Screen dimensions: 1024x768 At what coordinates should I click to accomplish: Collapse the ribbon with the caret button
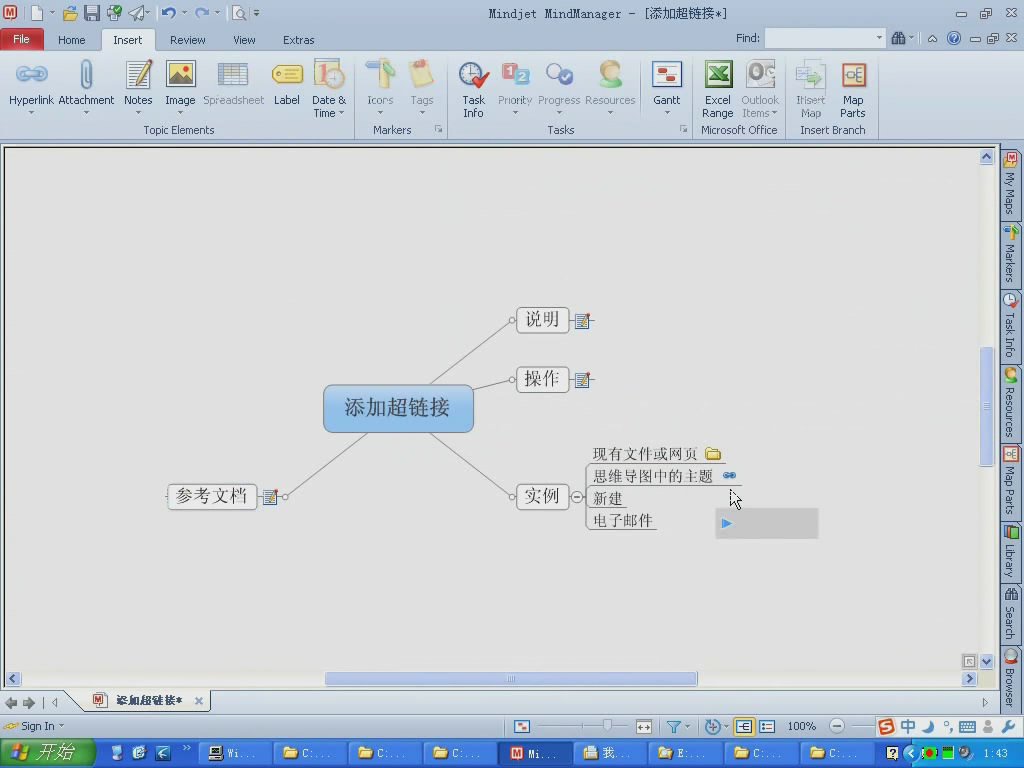[933, 39]
